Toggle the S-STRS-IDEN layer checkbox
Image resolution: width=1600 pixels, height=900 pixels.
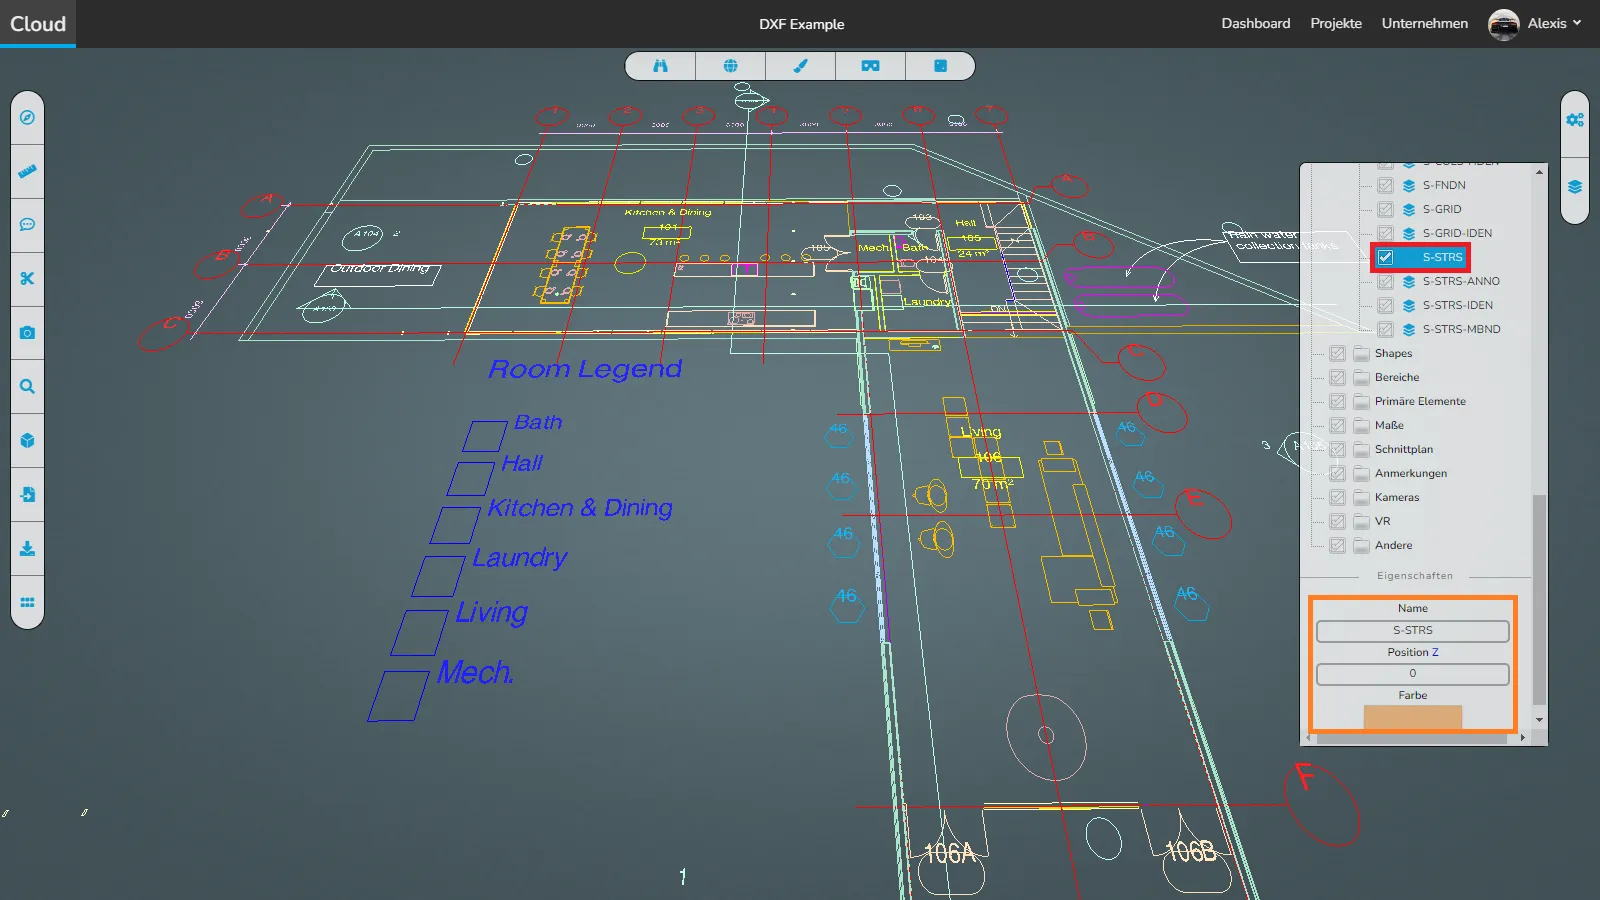coord(1385,305)
